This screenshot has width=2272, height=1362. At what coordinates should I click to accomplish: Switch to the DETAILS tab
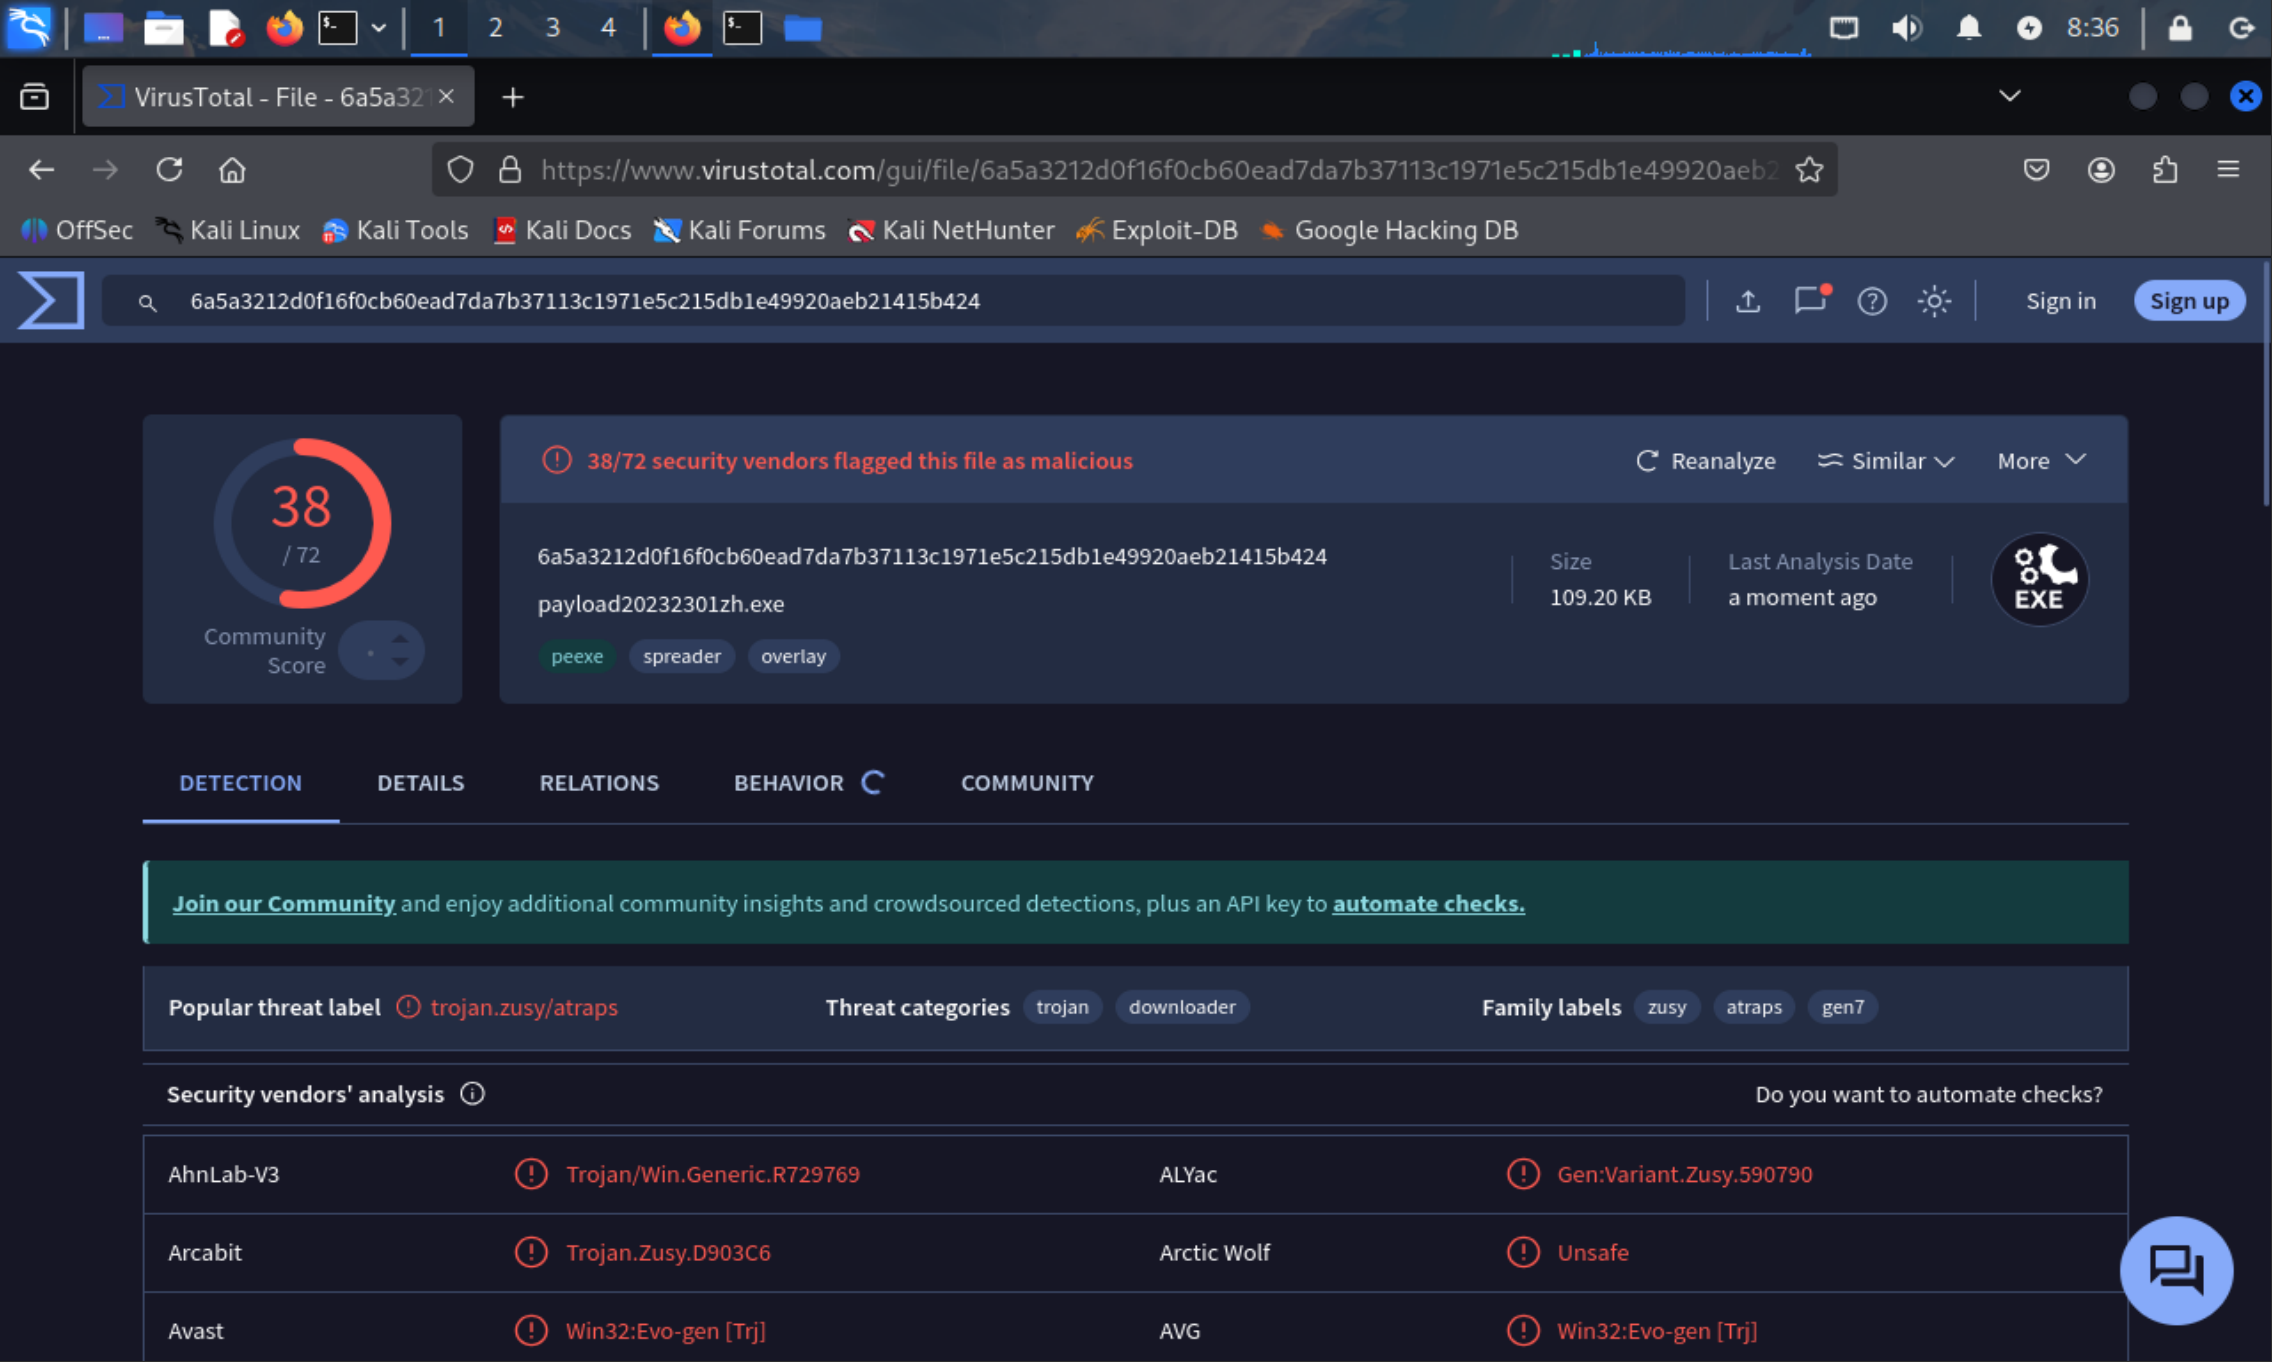click(420, 783)
